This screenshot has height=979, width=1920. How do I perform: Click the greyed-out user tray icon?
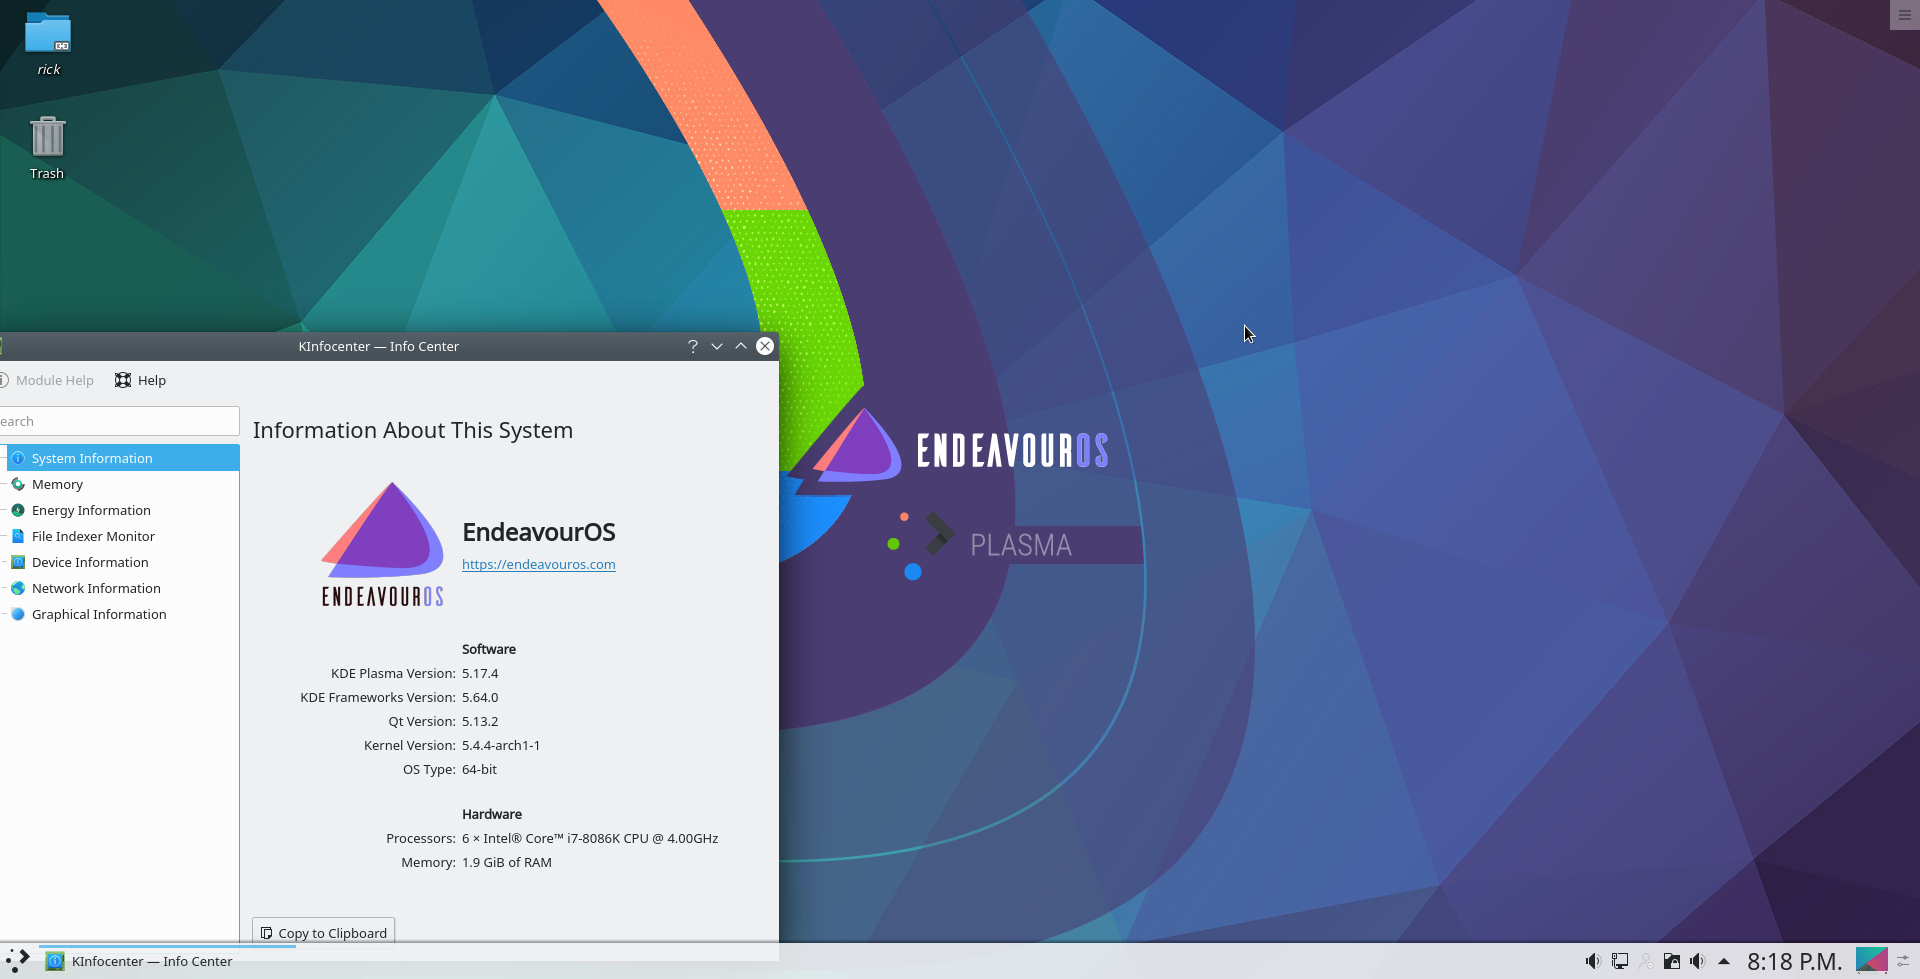pyautogui.click(x=1645, y=961)
